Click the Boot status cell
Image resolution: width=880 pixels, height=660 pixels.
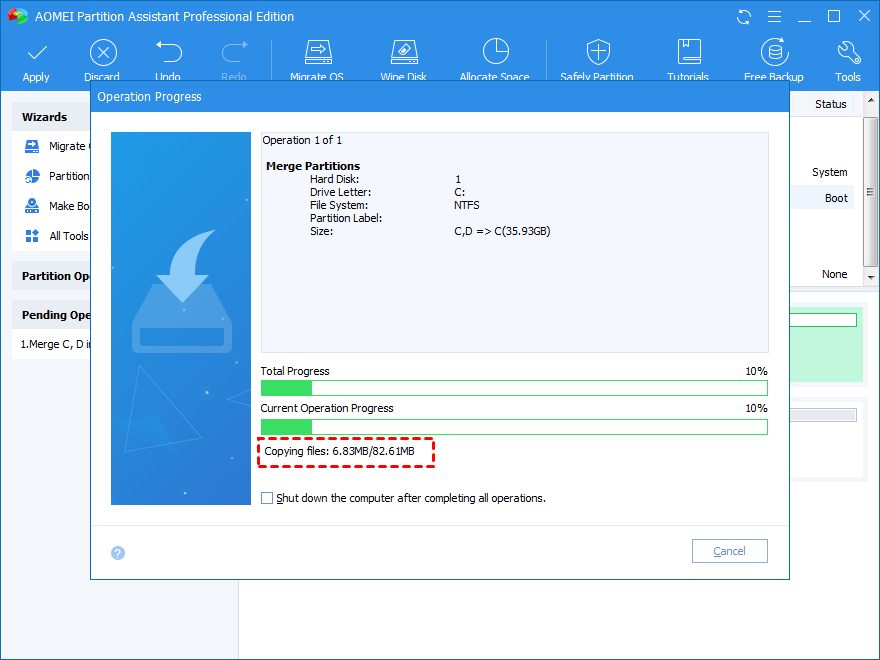point(836,198)
